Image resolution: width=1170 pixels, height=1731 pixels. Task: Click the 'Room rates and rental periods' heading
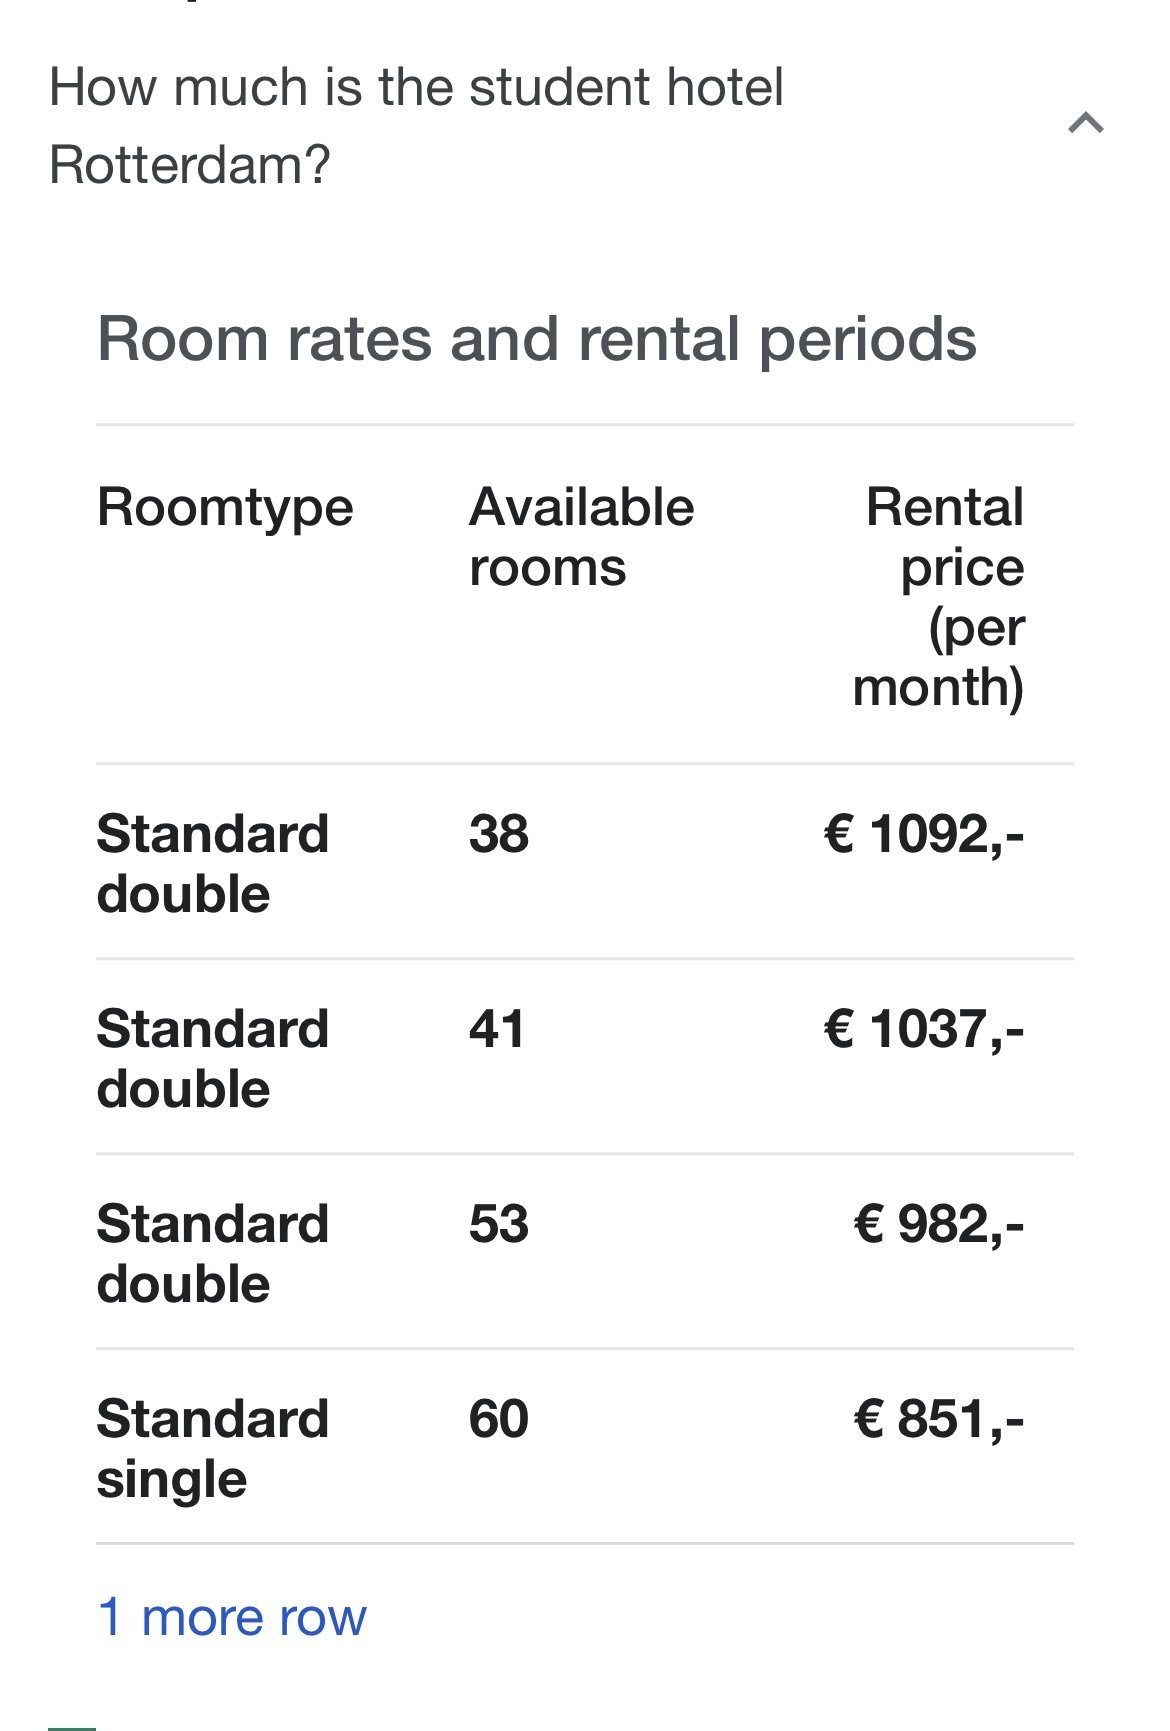coord(536,339)
